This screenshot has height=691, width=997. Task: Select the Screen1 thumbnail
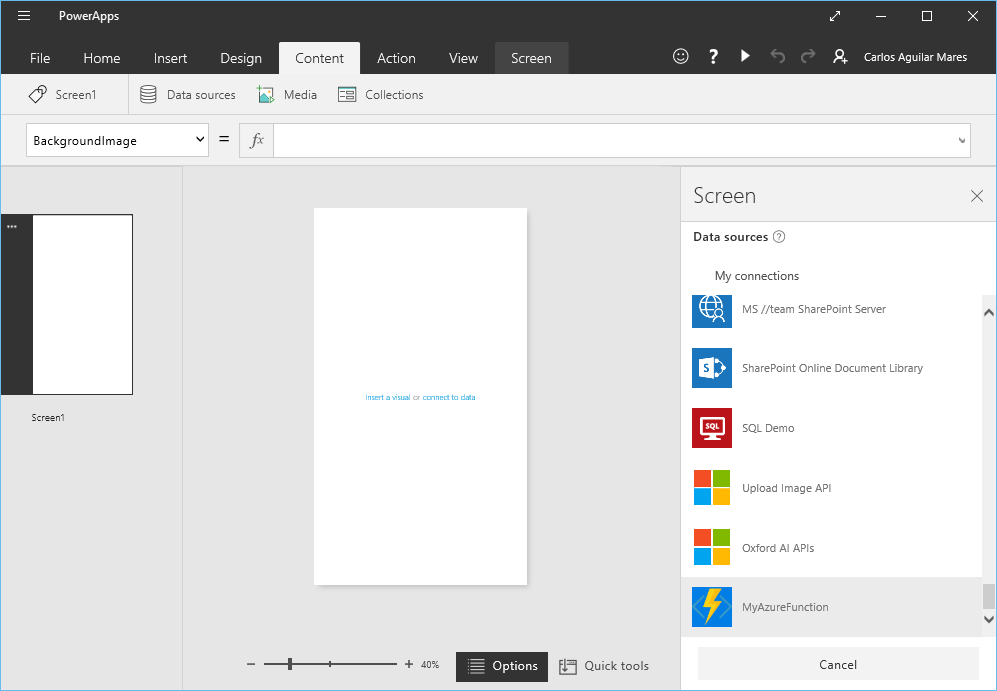pyautogui.click(x=83, y=304)
